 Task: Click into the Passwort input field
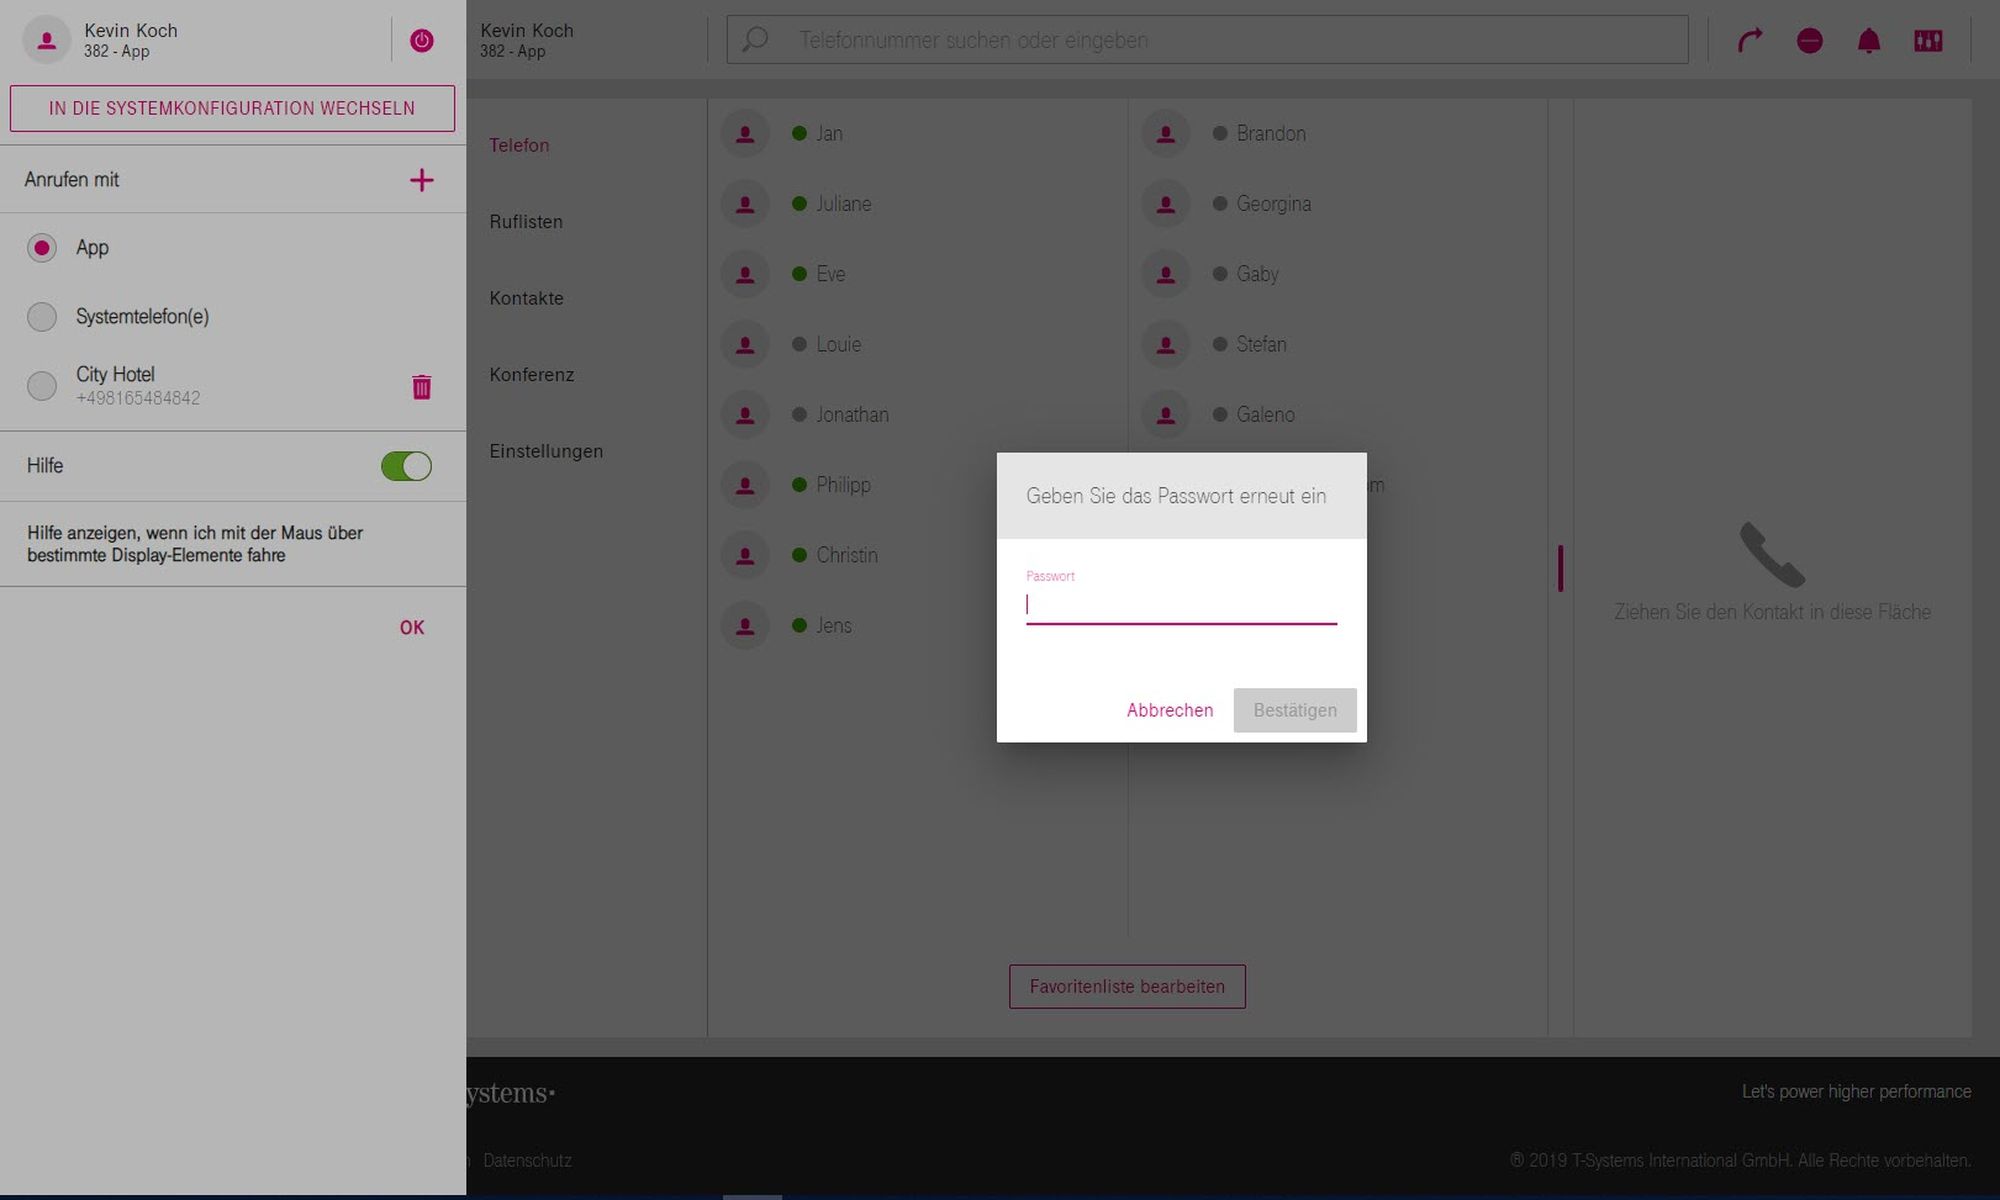[x=1180, y=605]
